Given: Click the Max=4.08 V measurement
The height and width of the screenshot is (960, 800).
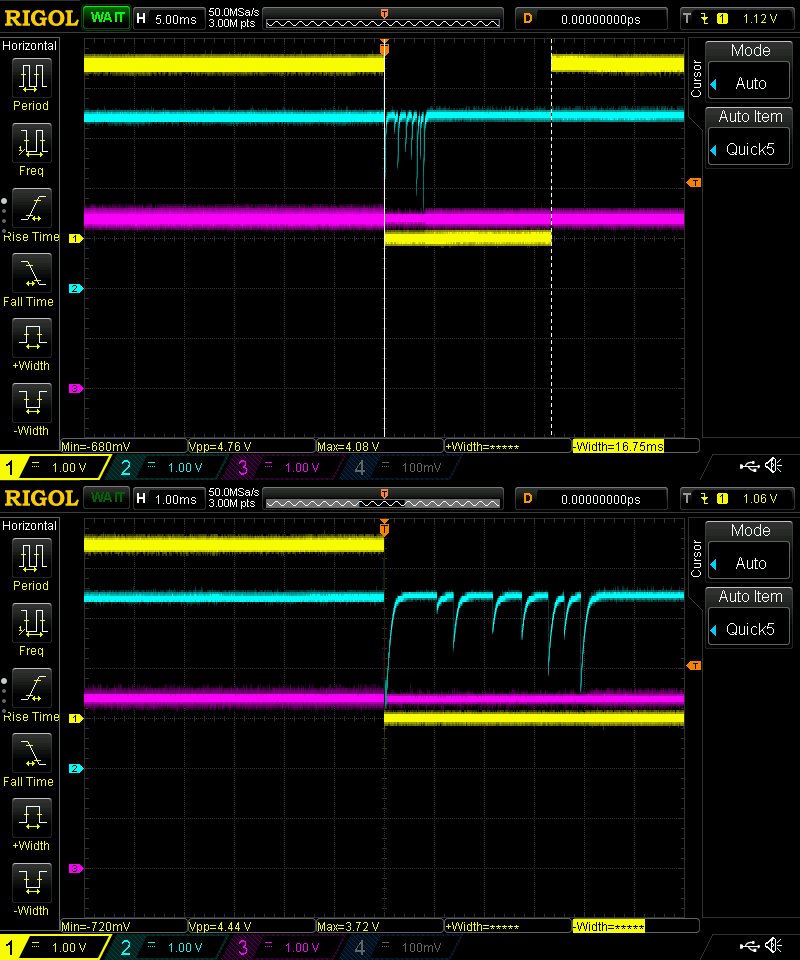Looking at the screenshot, I should click(x=348, y=446).
